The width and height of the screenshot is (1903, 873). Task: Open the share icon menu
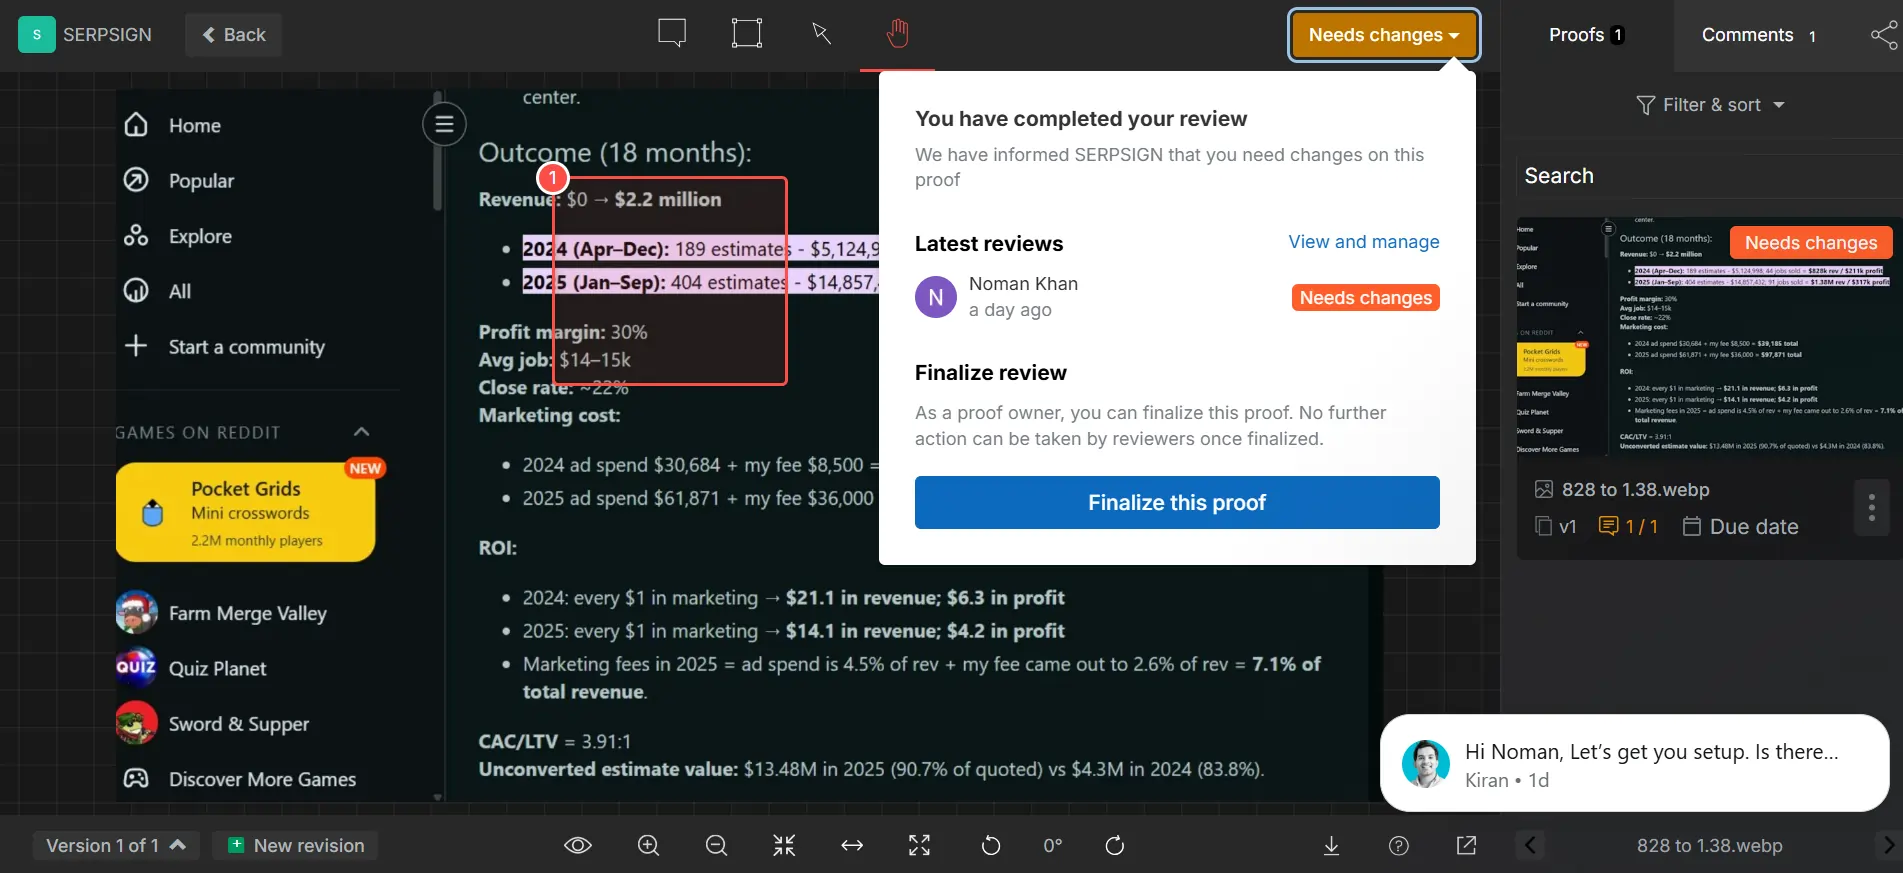pos(1884,35)
